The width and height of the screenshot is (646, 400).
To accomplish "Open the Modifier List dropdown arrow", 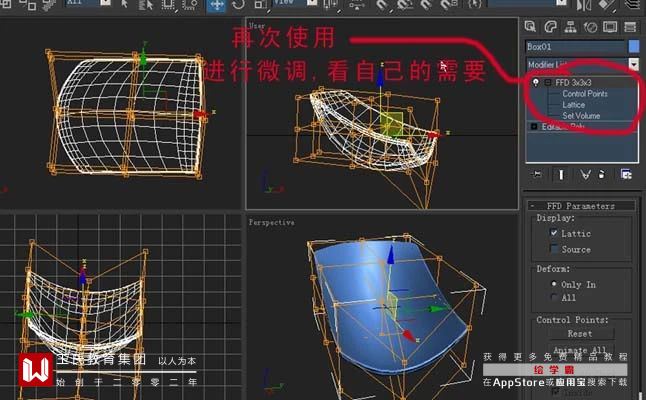I will [x=634, y=64].
